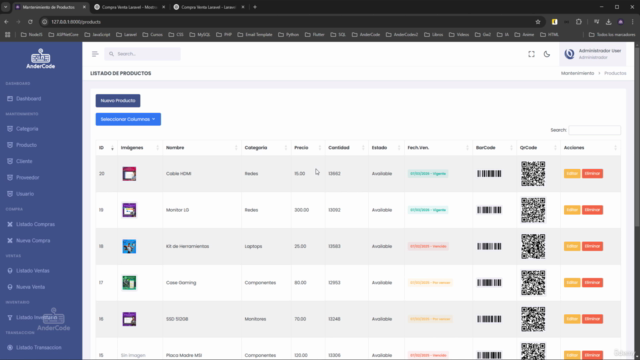Click Monitor LG product image thumbnail
Viewport: 640px width, 360px height.
[129, 210]
